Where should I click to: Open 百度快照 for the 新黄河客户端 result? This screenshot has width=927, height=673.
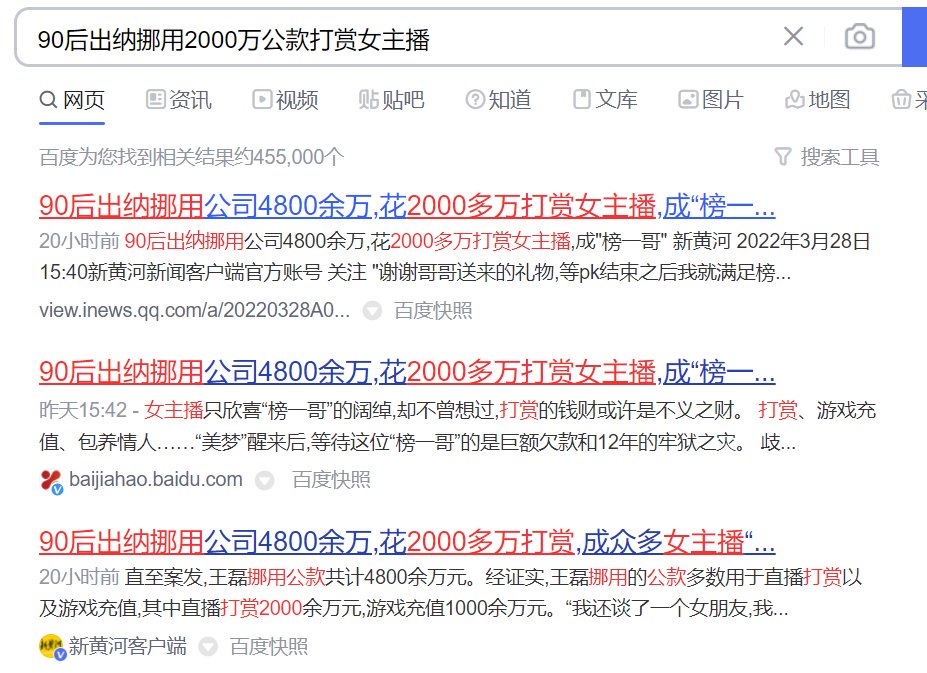[x=268, y=646]
